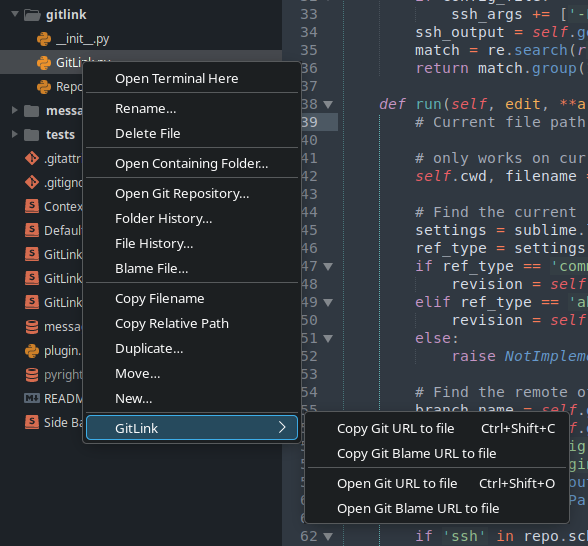Choose File History... entry
The image size is (588, 546).
pyautogui.click(x=192, y=244)
